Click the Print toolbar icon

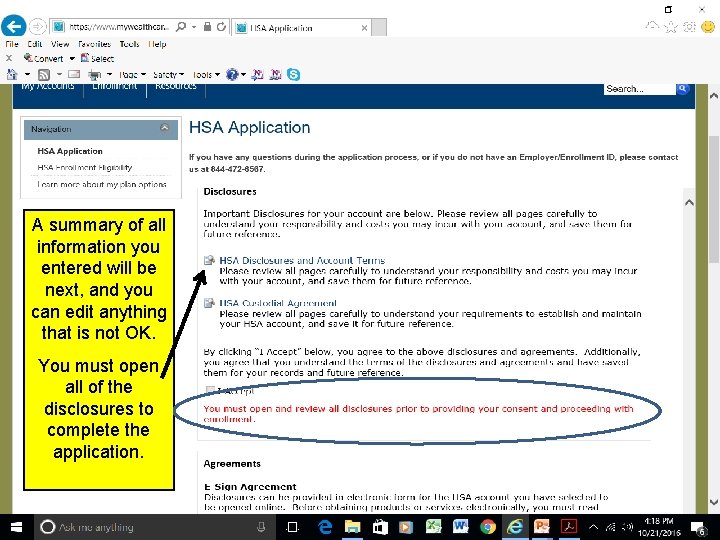point(95,74)
